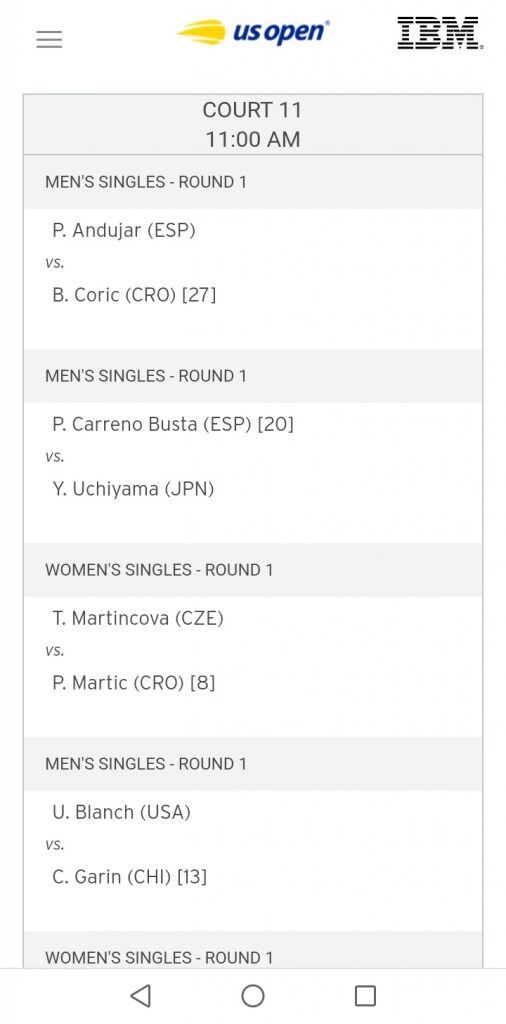Select player B. Coric (CRO) [27]
This screenshot has width=506, height=1024.
point(134,295)
